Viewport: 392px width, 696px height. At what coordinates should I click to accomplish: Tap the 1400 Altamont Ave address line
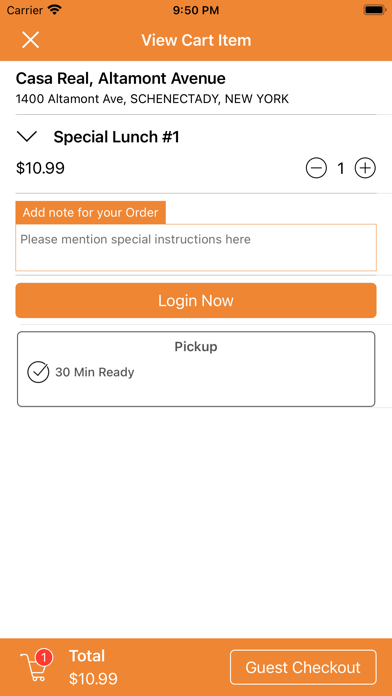coord(152,99)
